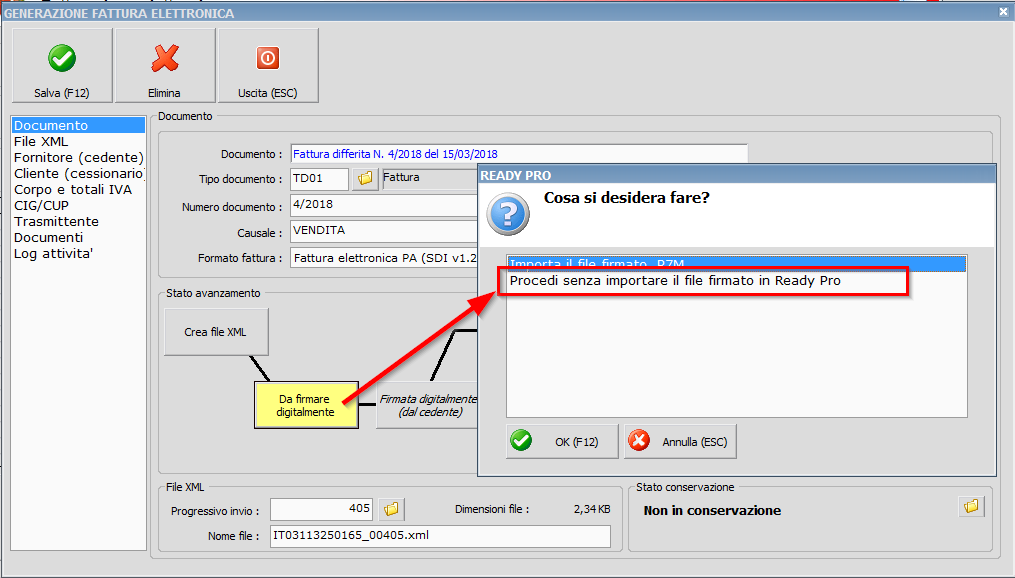The height and width of the screenshot is (578, 1015).
Task: Select Documento in the left section list
Action: tap(78, 126)
